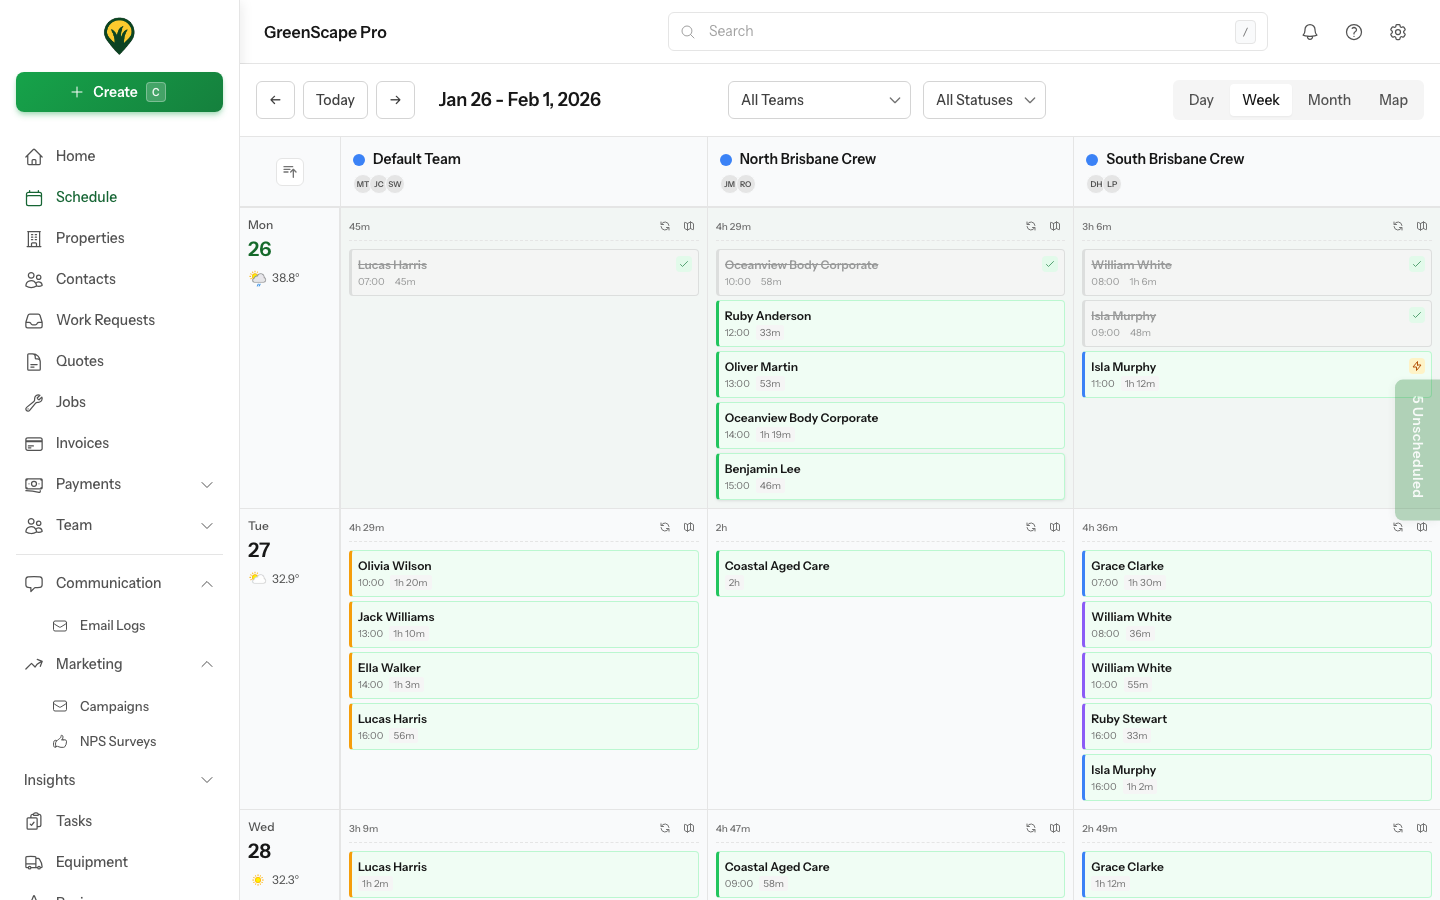Image resolution: width=1440 pixels, height=900 pixels.
Task: Open the help icon in the top bar
Action: click(1354, 31)
